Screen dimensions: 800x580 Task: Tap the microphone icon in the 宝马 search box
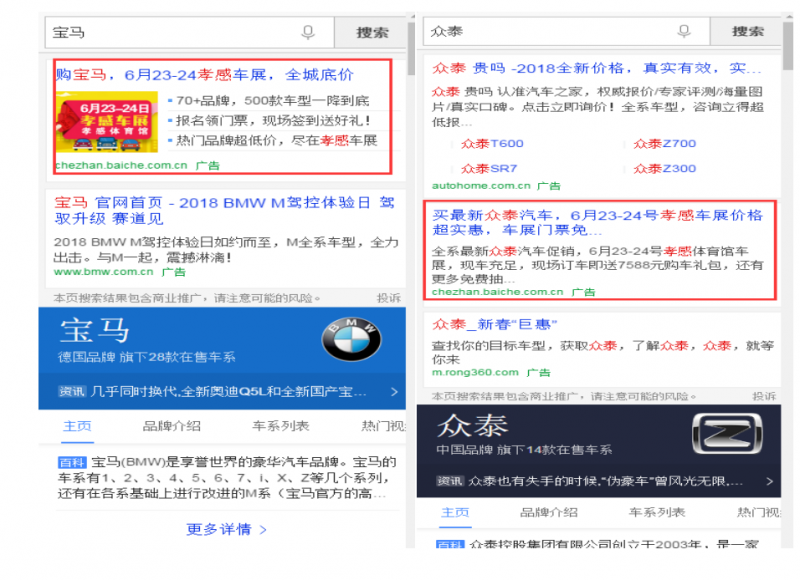[x=308, y=33]
